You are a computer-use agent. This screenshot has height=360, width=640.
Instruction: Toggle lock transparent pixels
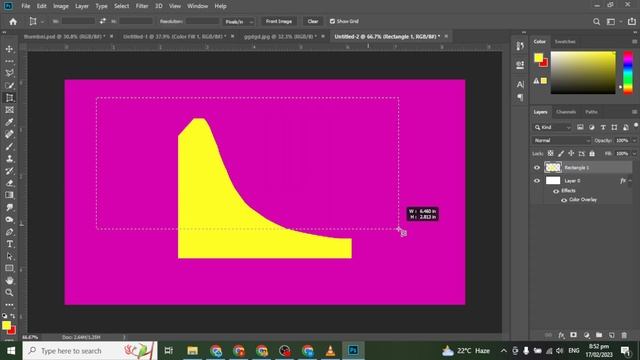point(551,153)
